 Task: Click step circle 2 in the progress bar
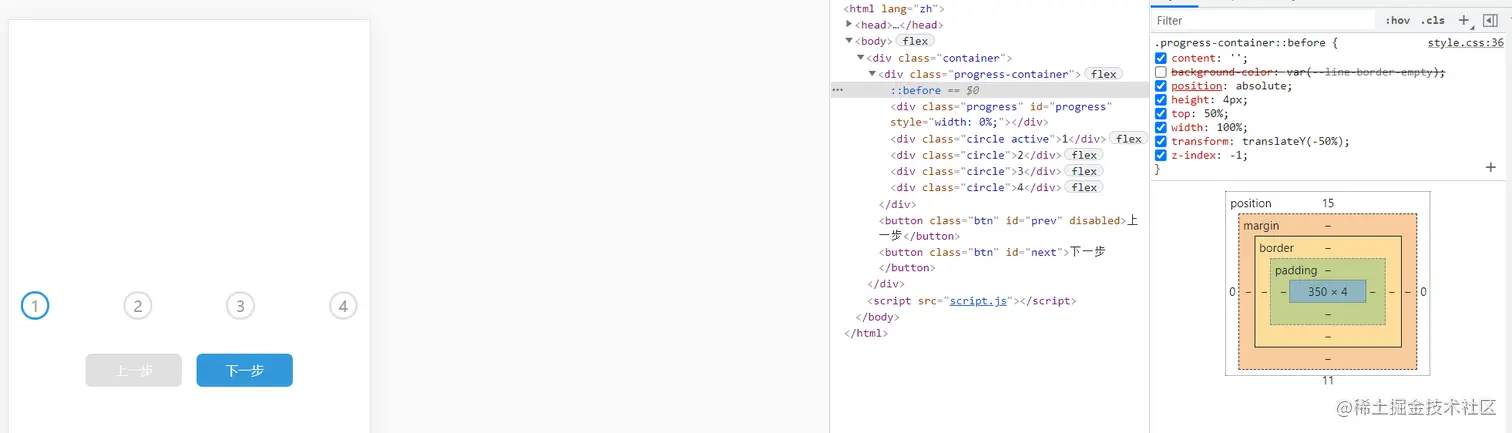138,306
